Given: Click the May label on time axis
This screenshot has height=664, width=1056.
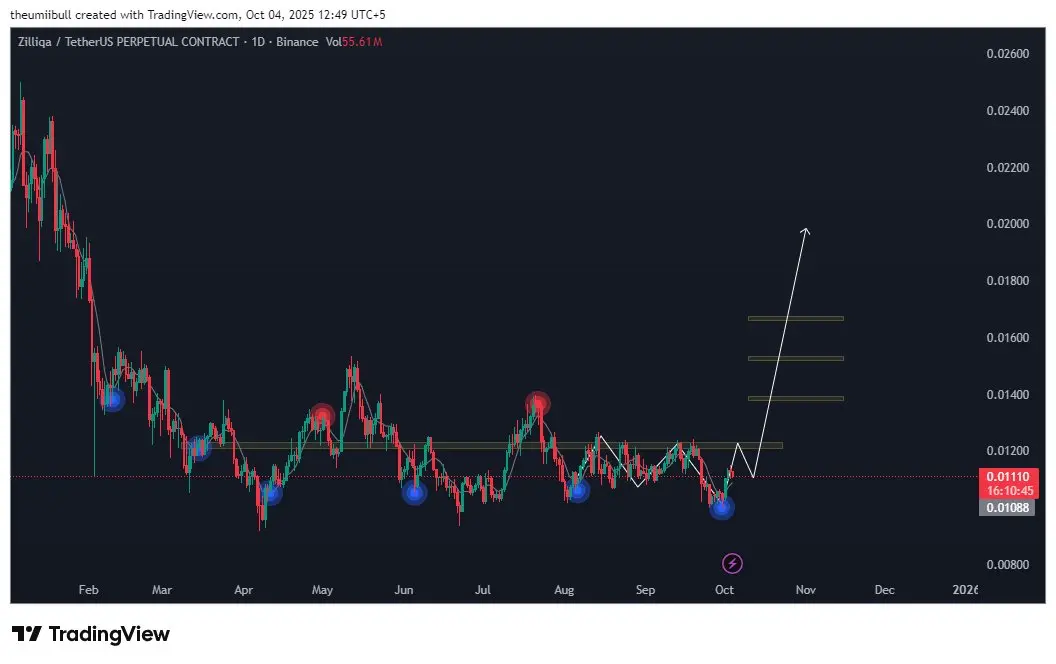Looking at the screenshot, I should 322,590.
